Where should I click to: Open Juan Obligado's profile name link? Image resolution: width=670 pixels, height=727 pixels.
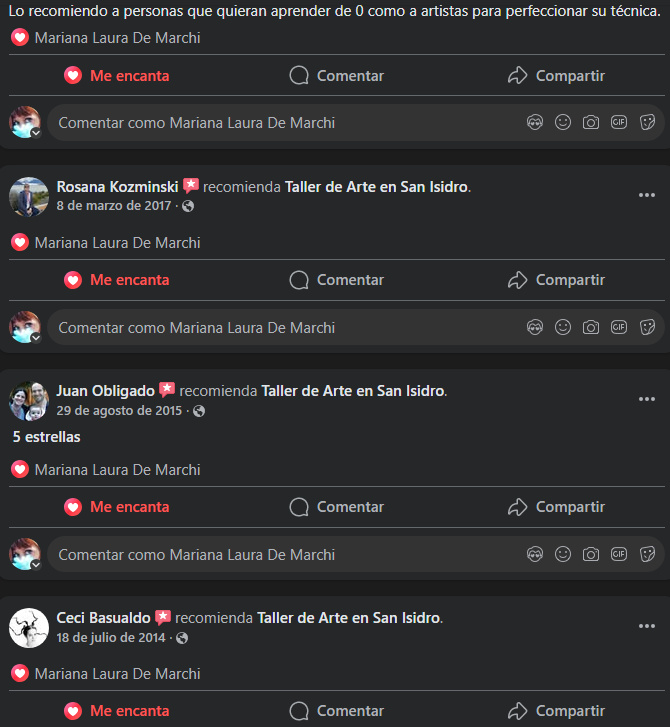pos(105,391)
